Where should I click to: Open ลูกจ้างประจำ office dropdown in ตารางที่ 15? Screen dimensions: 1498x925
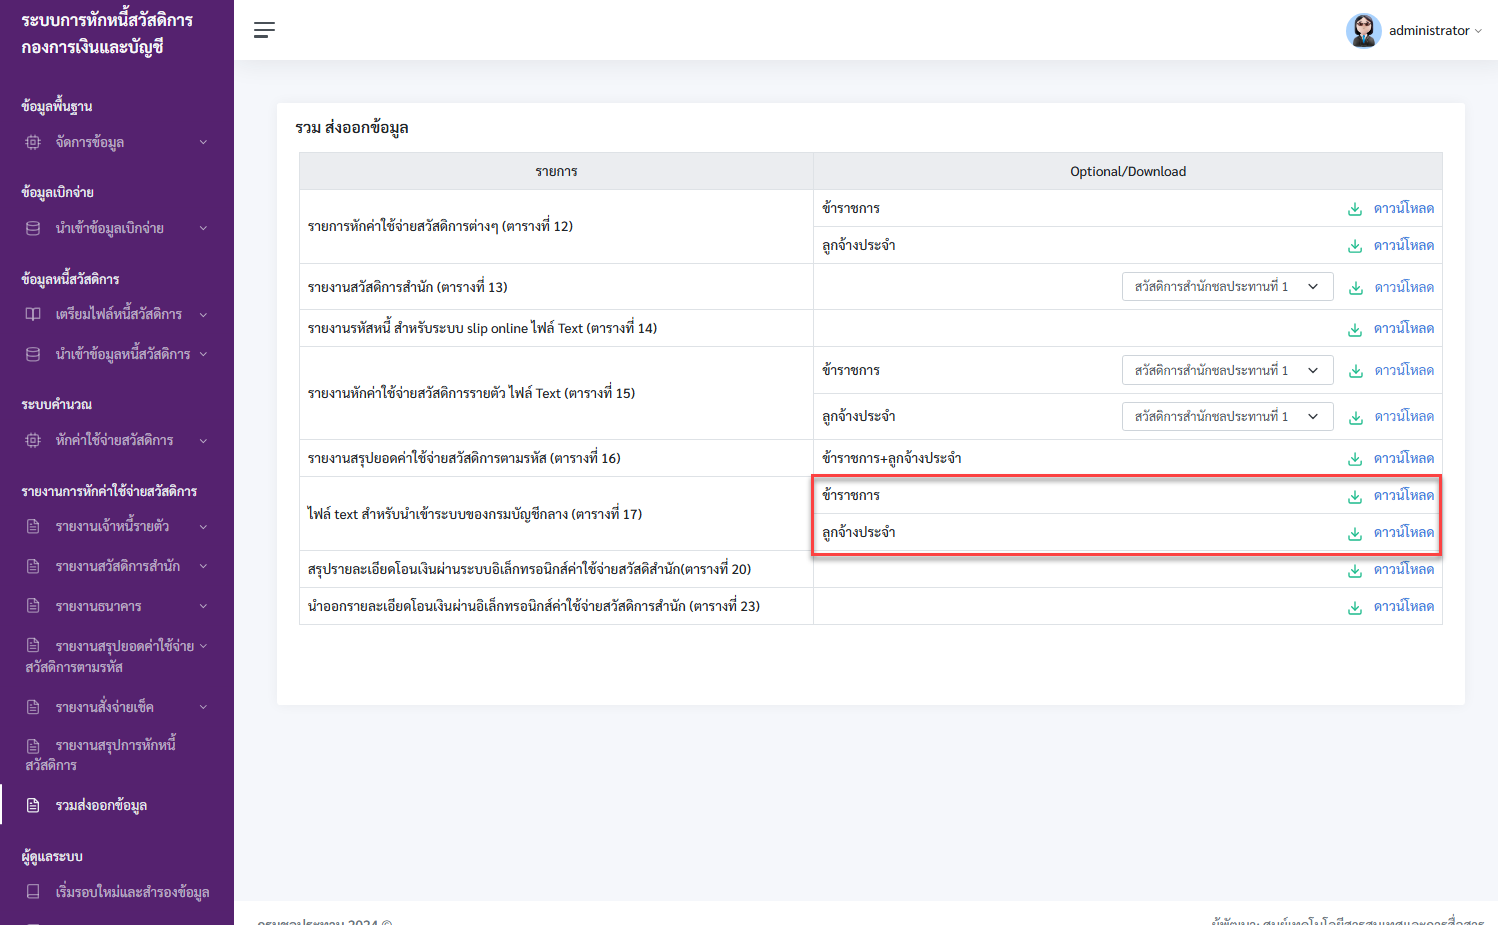tap(1227, 416)
